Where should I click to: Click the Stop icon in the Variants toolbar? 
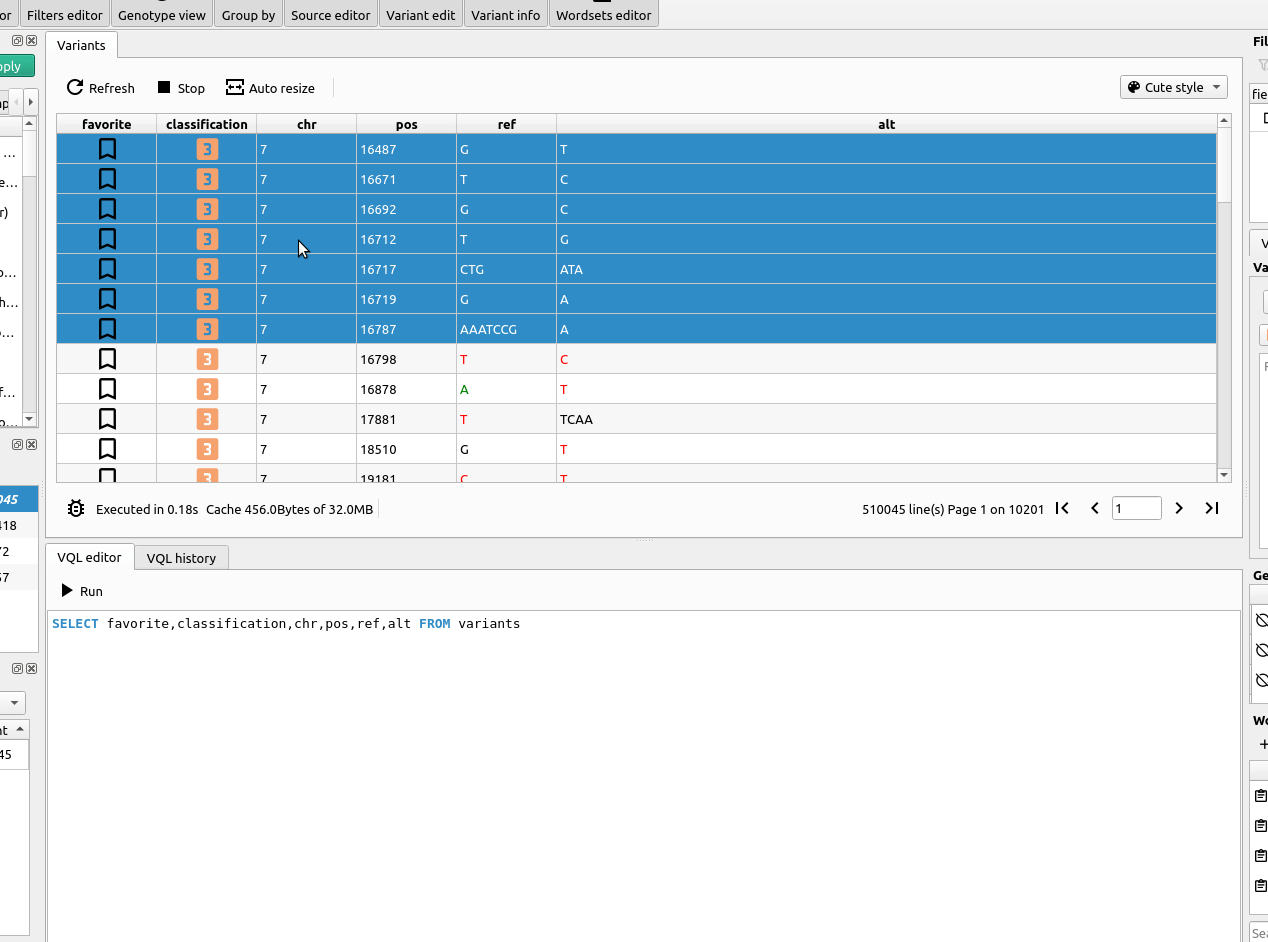161,88
